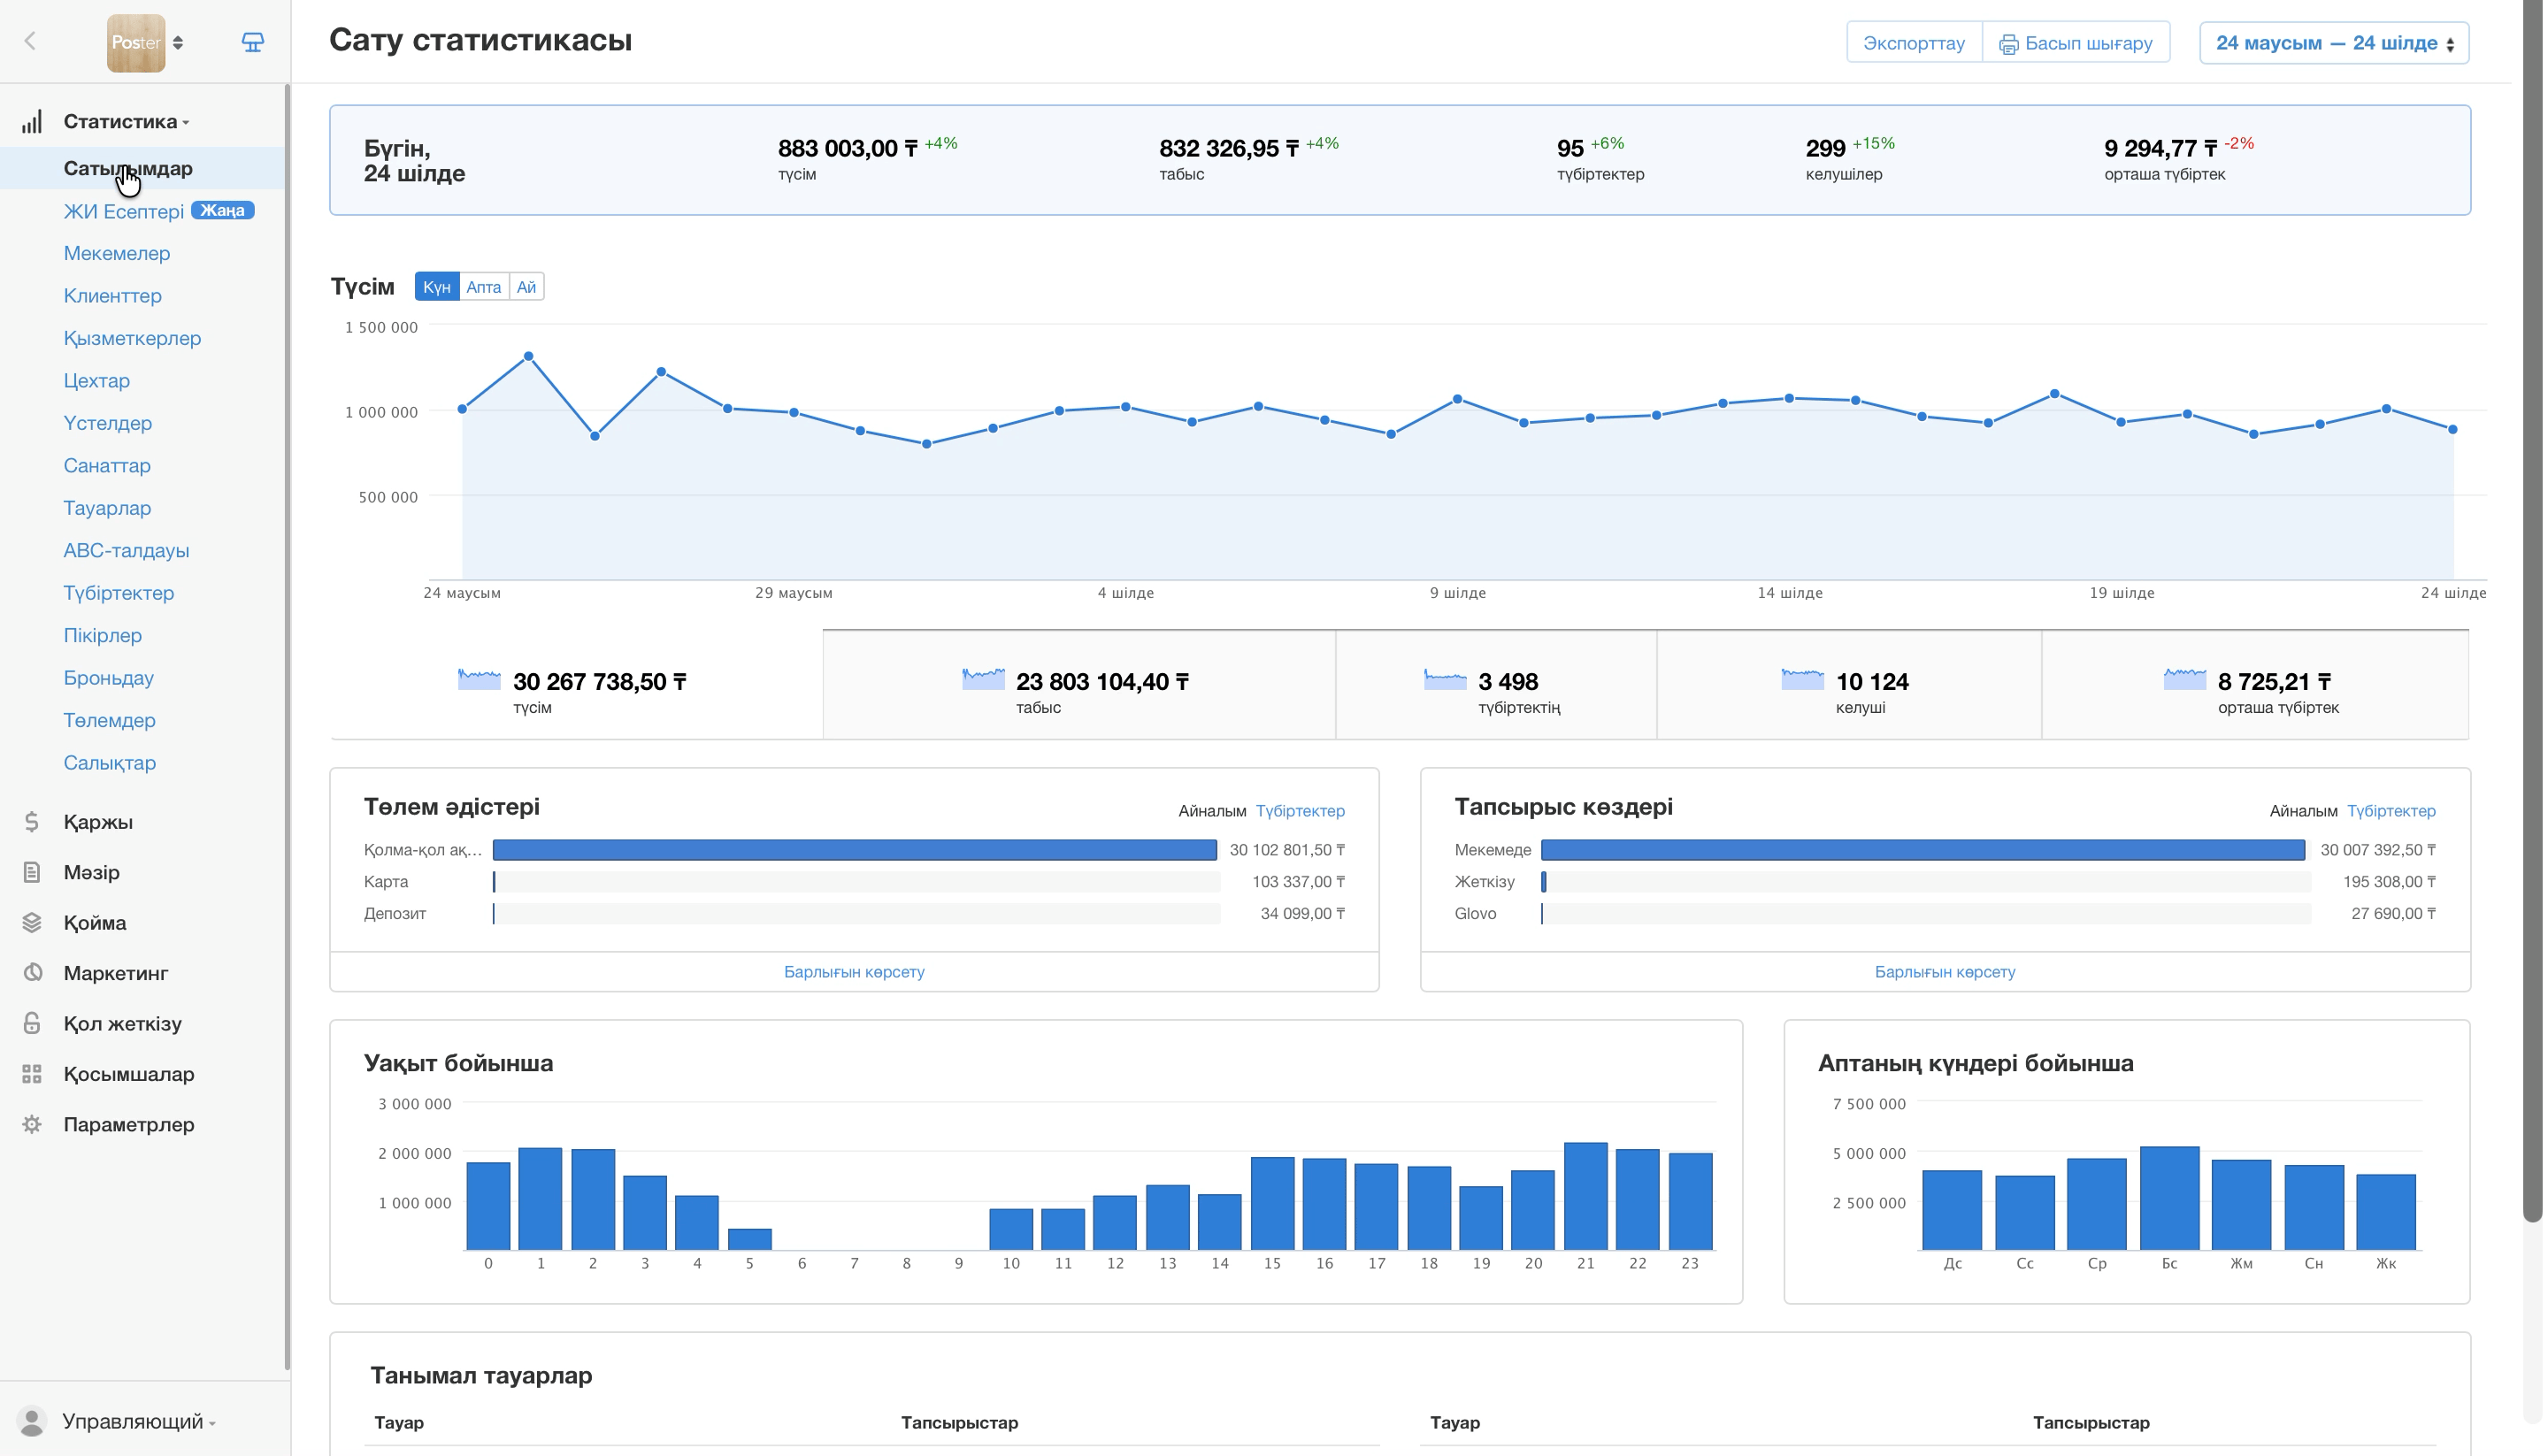The height and width of the screenshot is (1456, 2548).
Task: Toggle payment methods to Түбіртектер view
Action: pos(1301,811)
